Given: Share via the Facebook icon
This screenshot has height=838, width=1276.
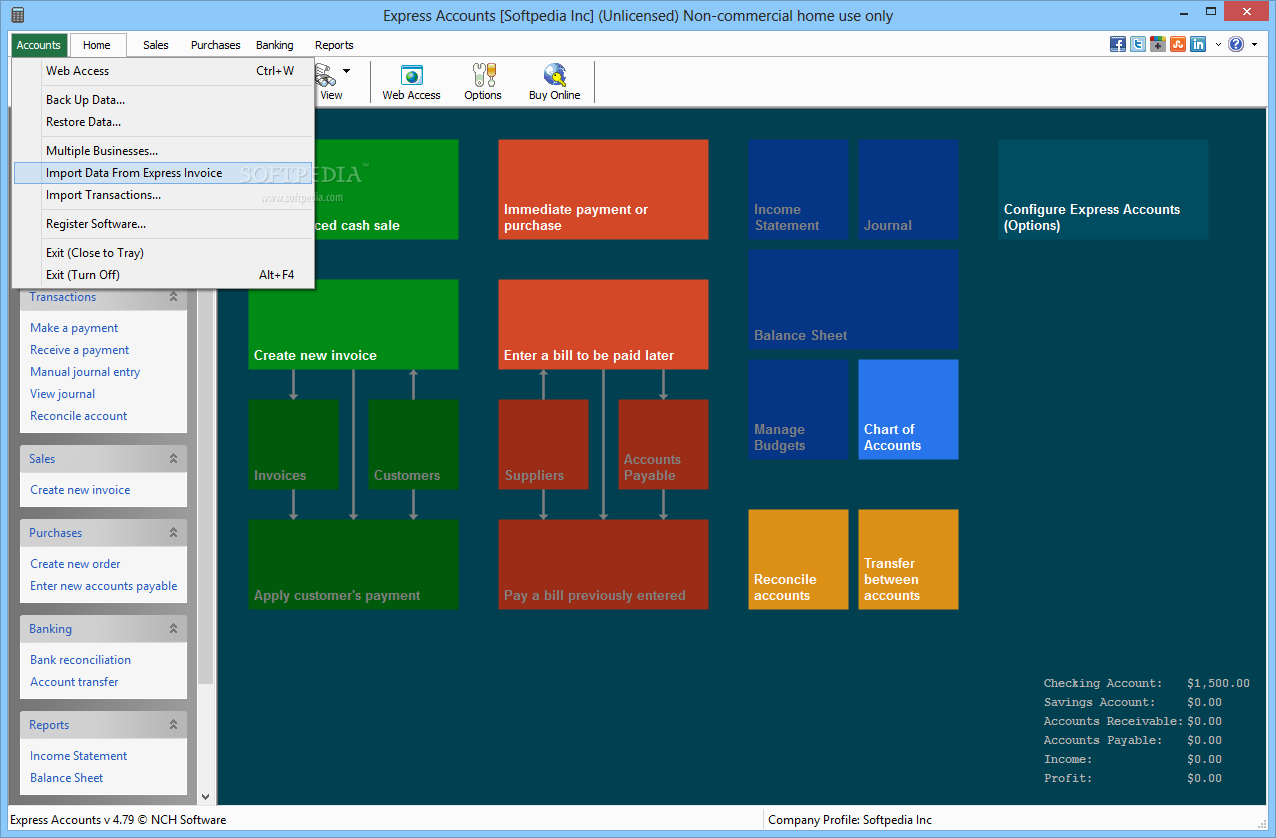Looking at the screenshot, I should coord(1118,44).
